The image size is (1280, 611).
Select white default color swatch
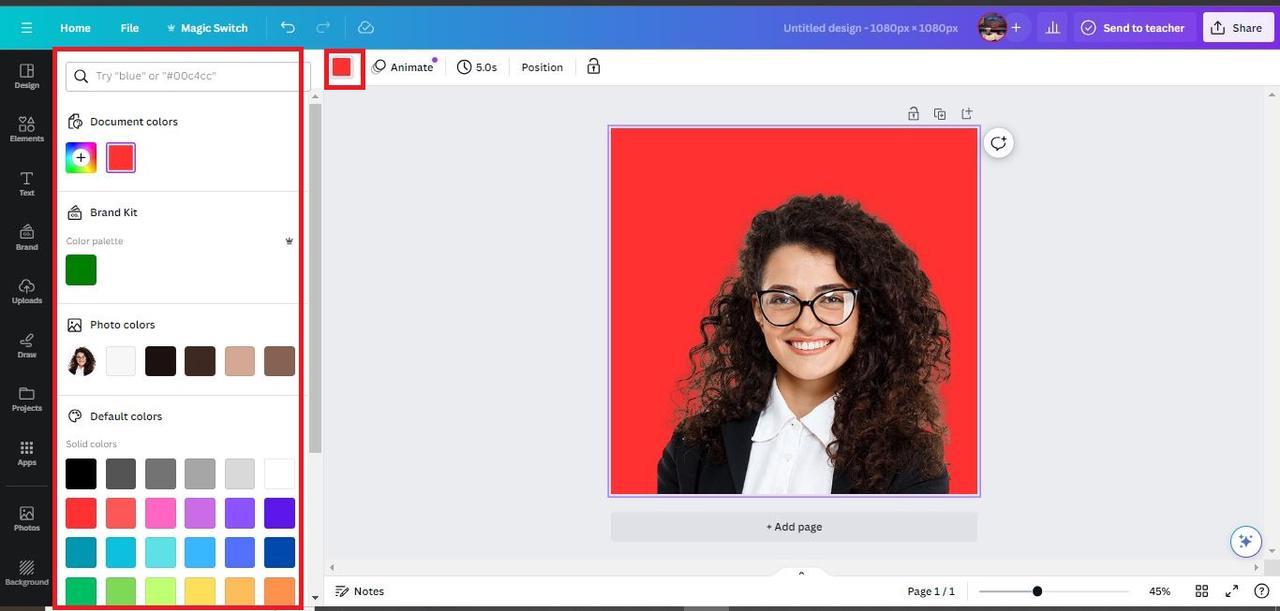pos(280,474)
